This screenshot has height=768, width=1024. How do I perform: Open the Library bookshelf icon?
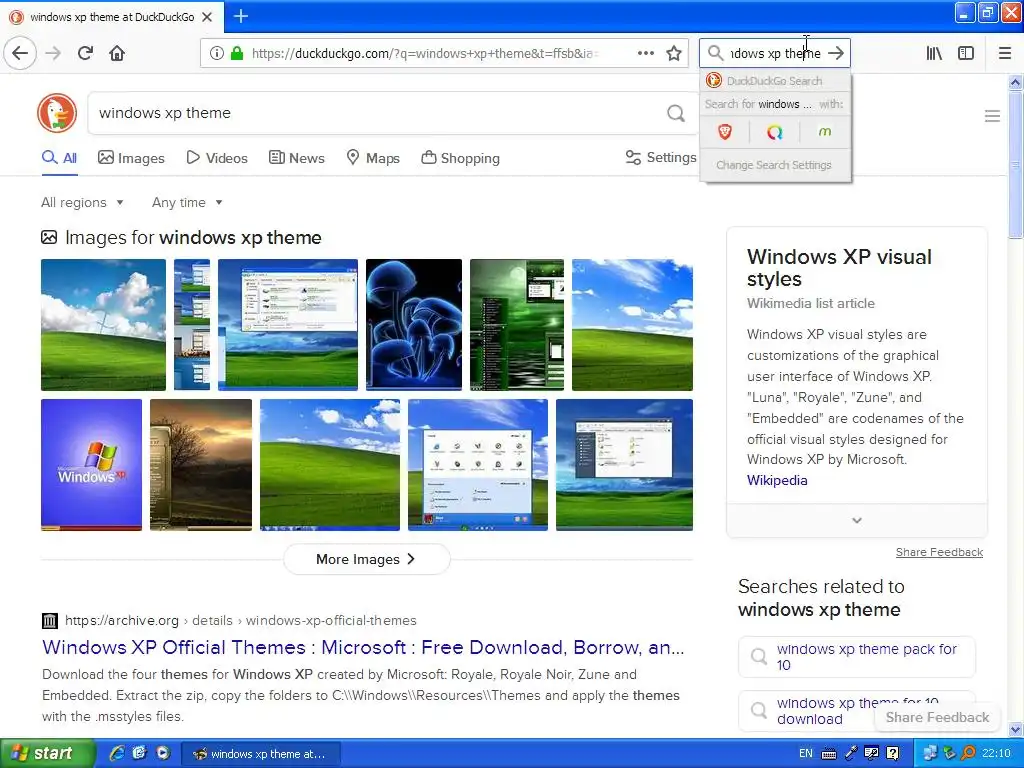(934, 53)
